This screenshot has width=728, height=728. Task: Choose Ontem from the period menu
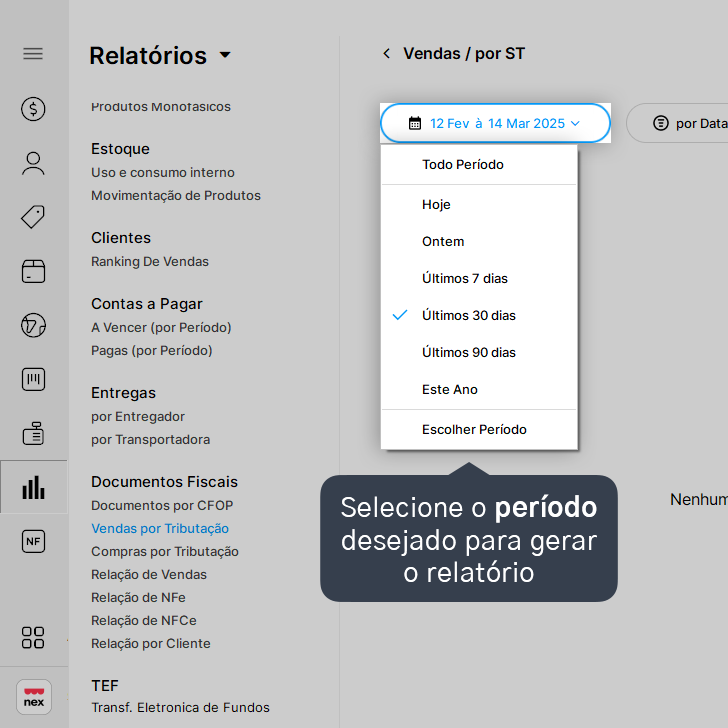coord(479,241)
